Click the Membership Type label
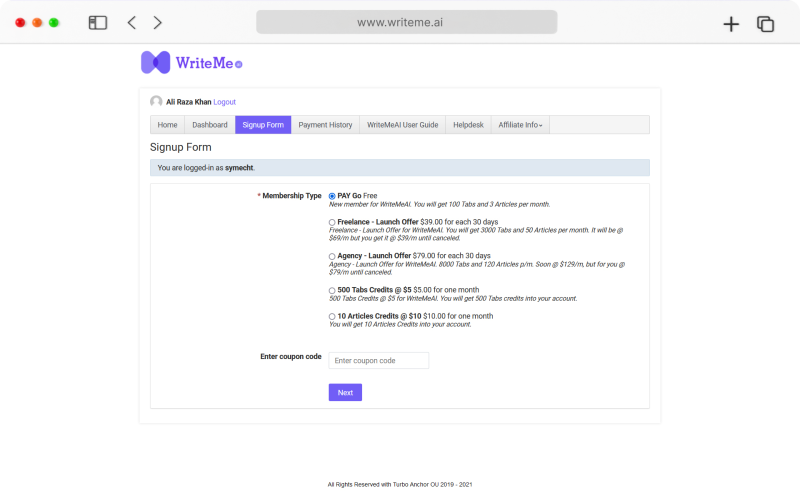 (x=292, y=196)
